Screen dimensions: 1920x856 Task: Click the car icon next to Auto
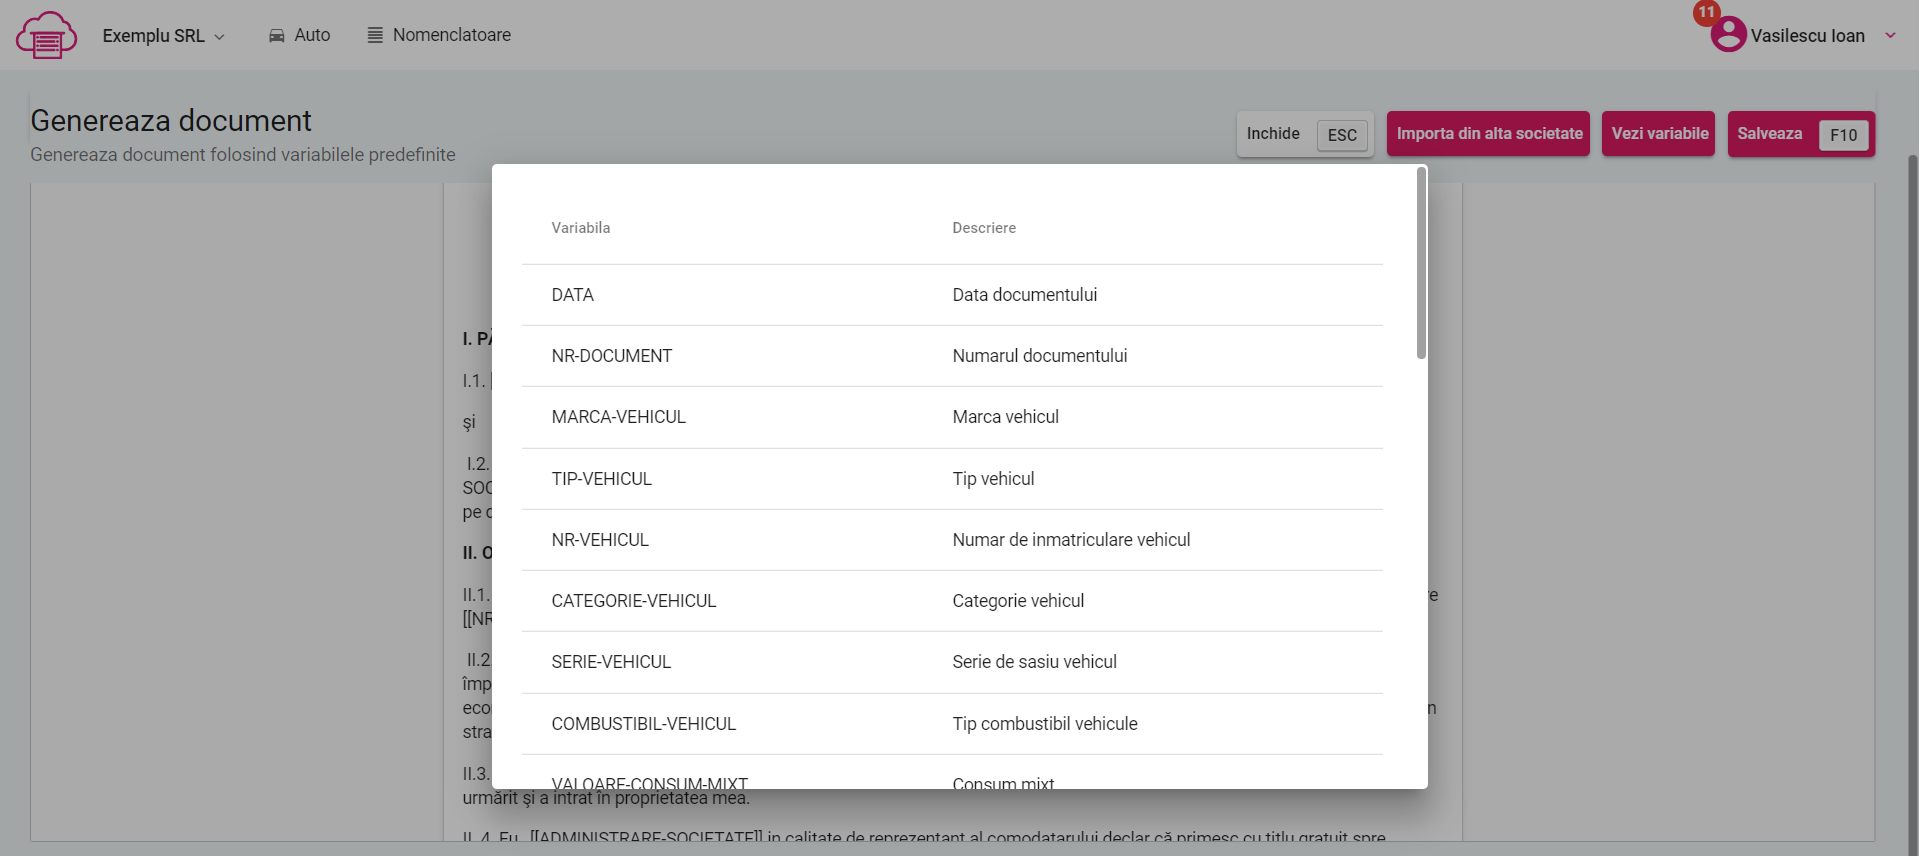(277, 36)
